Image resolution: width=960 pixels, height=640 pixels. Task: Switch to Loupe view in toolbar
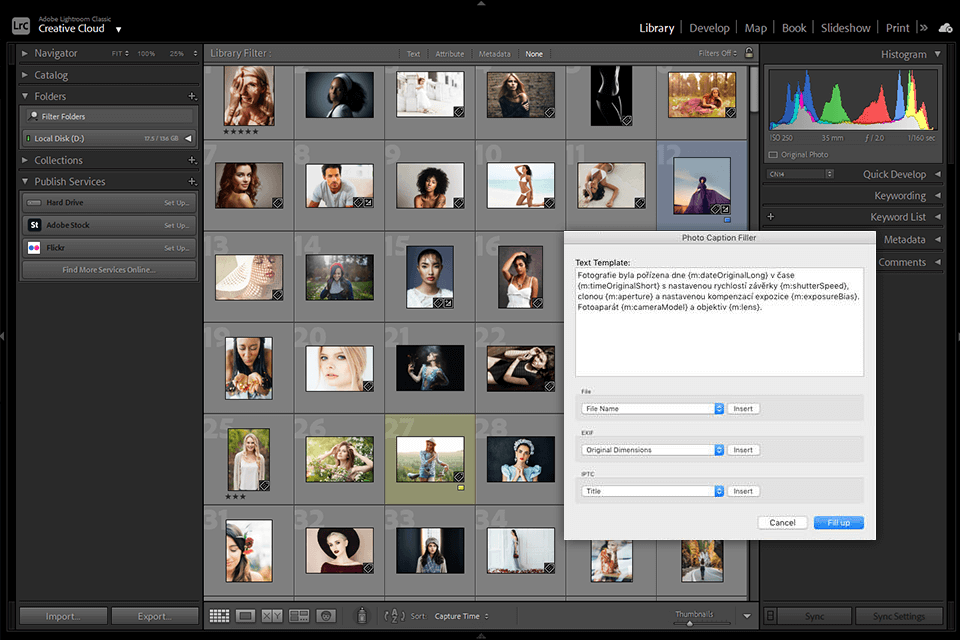pos(246,616)
